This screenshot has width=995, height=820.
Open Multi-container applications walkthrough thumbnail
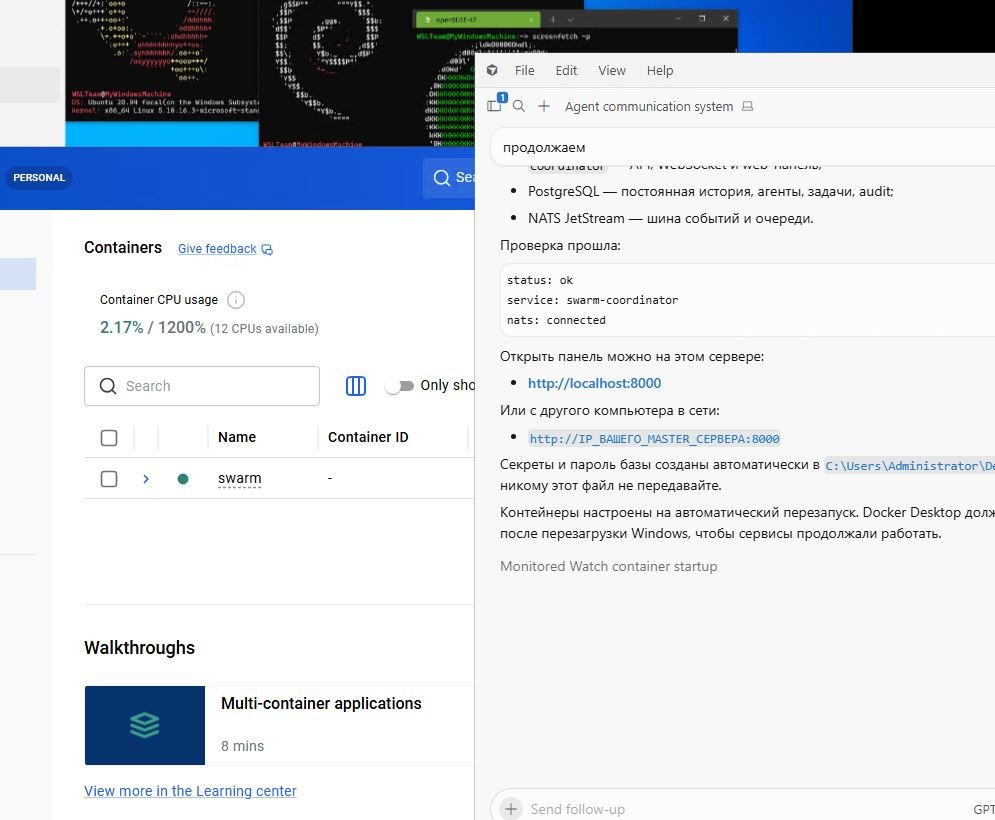[145, 725]
